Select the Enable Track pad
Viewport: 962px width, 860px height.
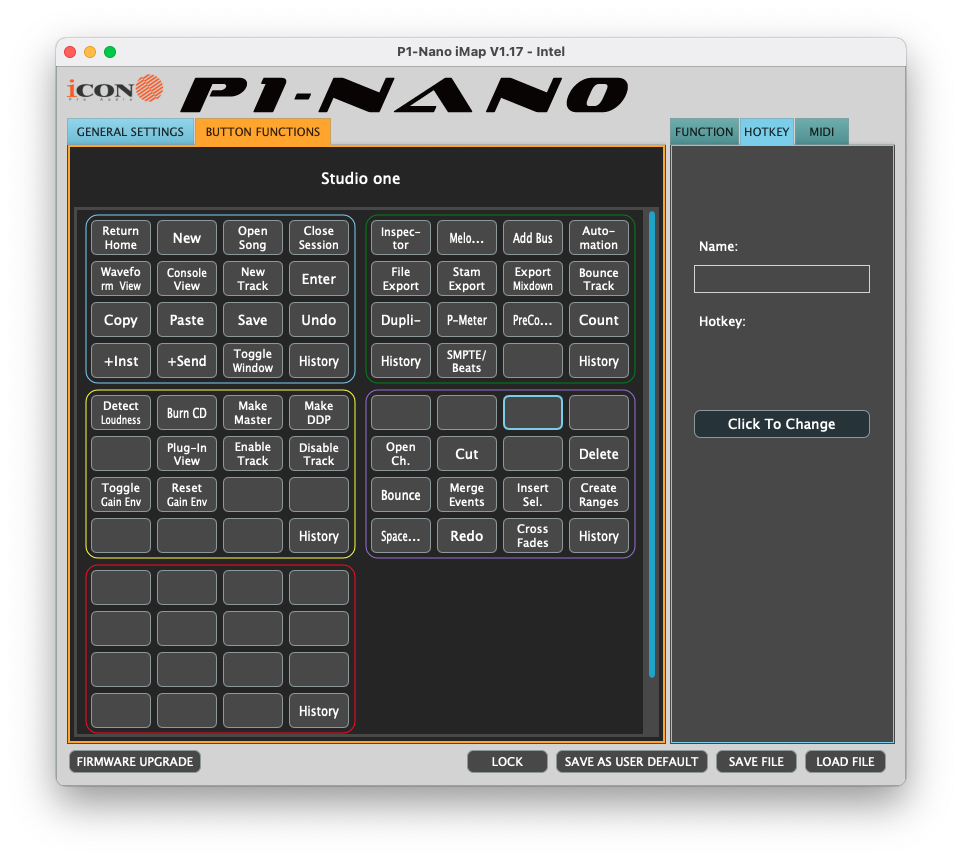click(253, 454)
